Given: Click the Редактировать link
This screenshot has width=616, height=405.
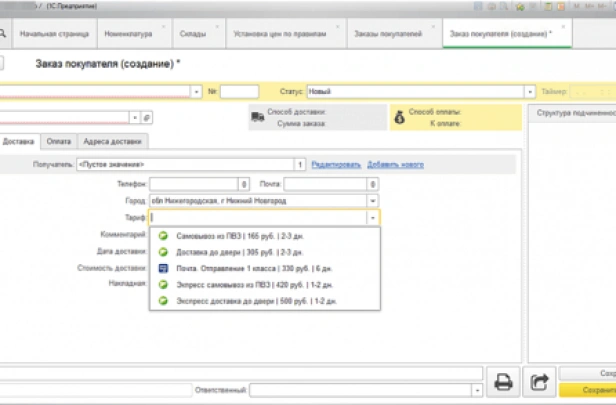Looking at the screenshot, I should pos(335,164).
